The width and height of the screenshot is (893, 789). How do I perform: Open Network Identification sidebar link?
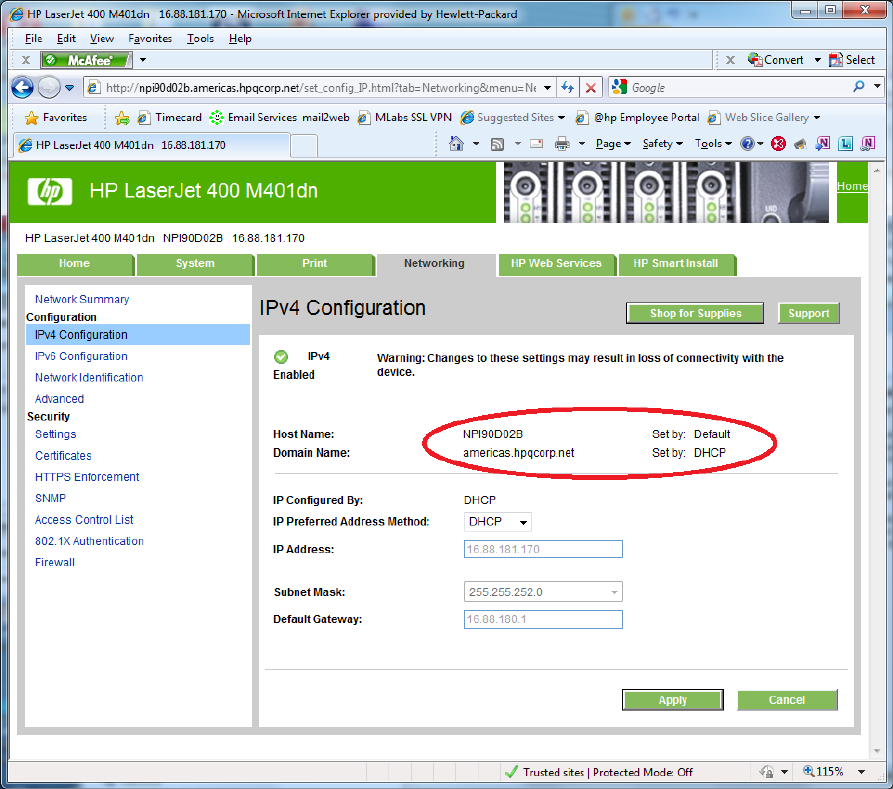[89, 378]
